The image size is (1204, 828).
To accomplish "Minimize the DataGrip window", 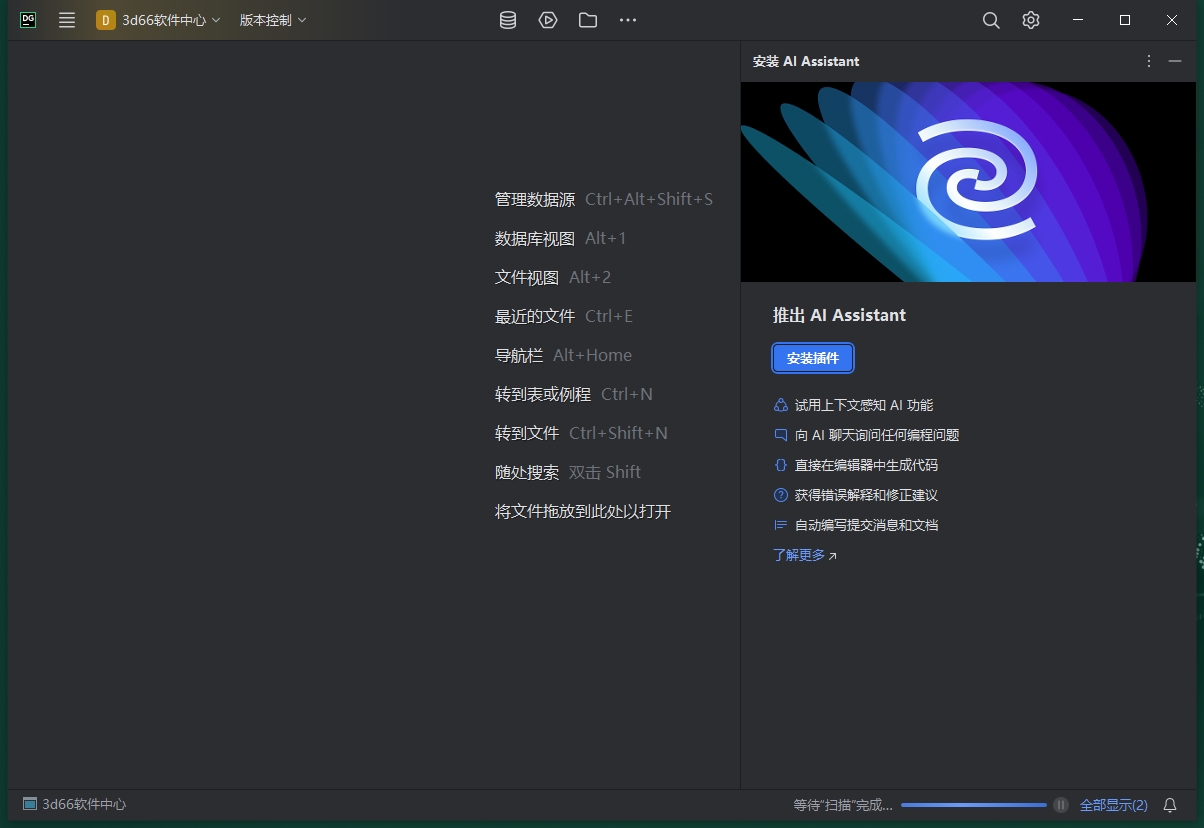I will 1078,20.
